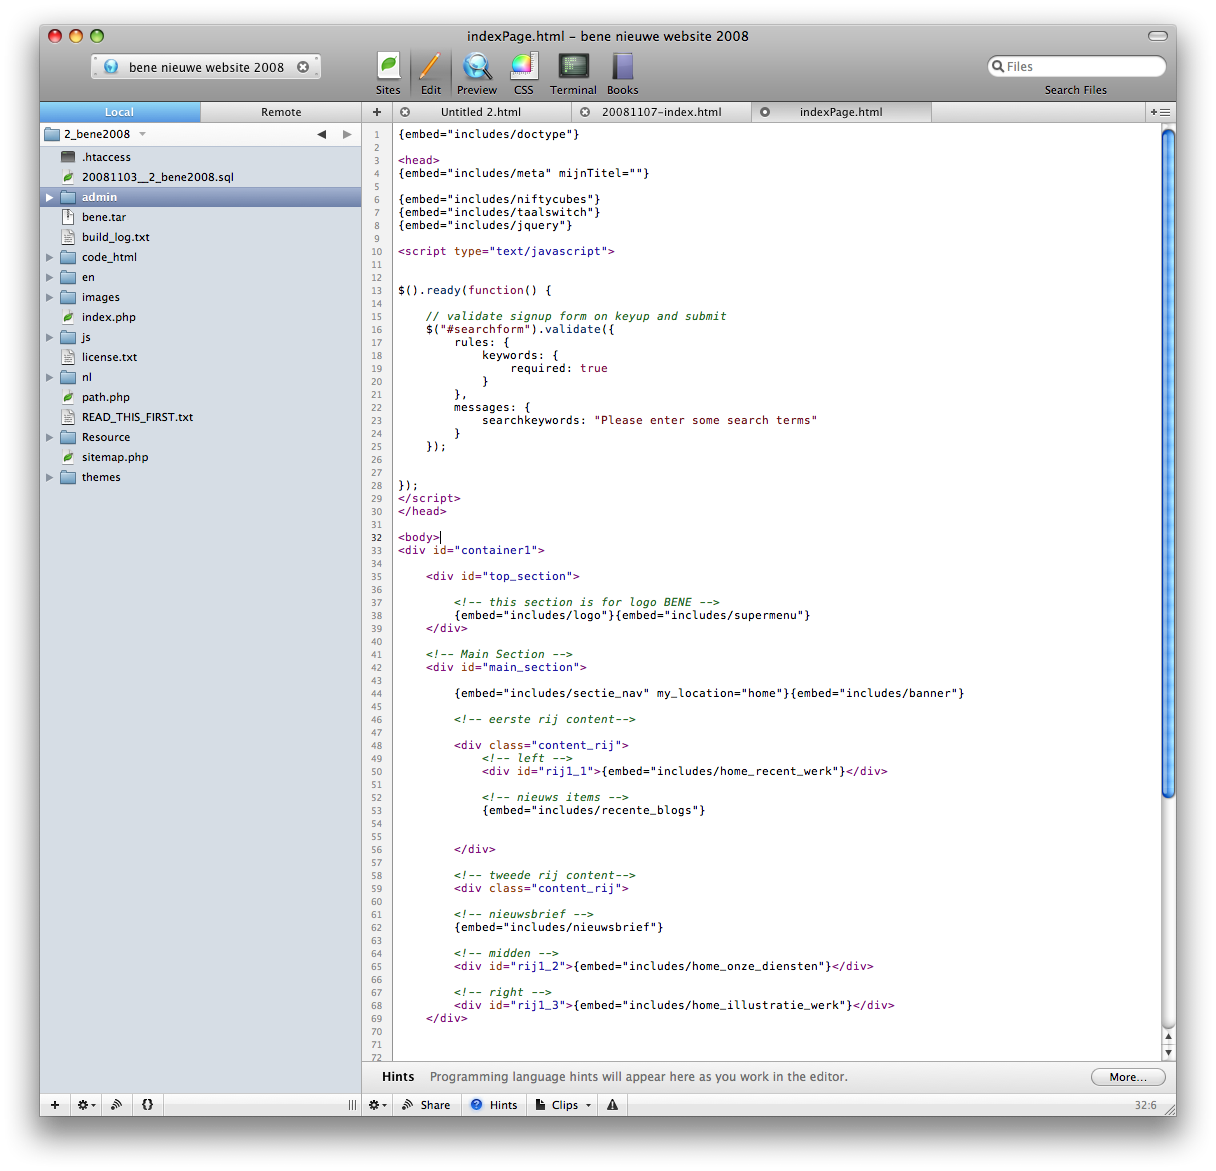The image size is (1216, 1171).
Task: Open the 2_bene2008 folder path dropdown
Action: click(x=96, y=134)
